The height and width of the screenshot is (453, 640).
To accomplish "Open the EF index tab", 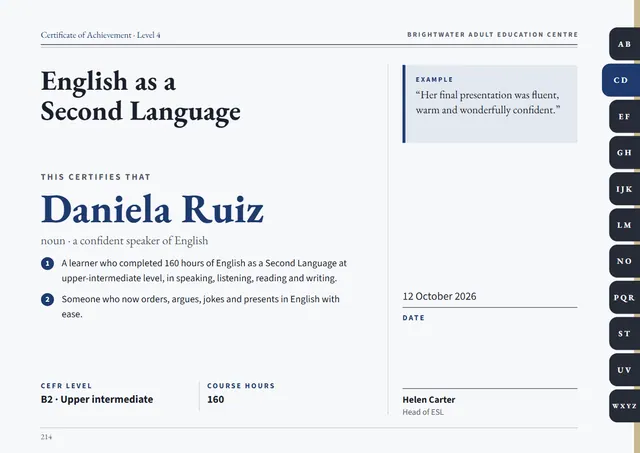I will [x=624, y=116].
